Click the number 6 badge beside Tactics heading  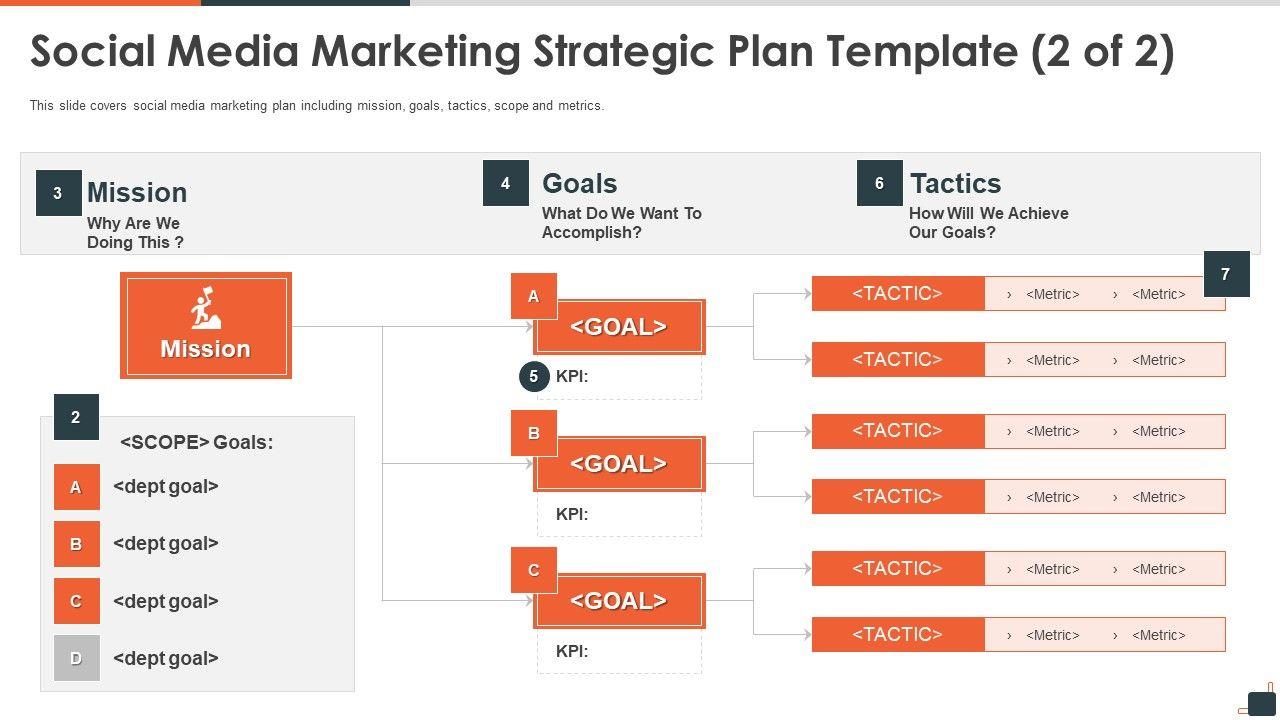pyautogui.click(x=879, y=183)
